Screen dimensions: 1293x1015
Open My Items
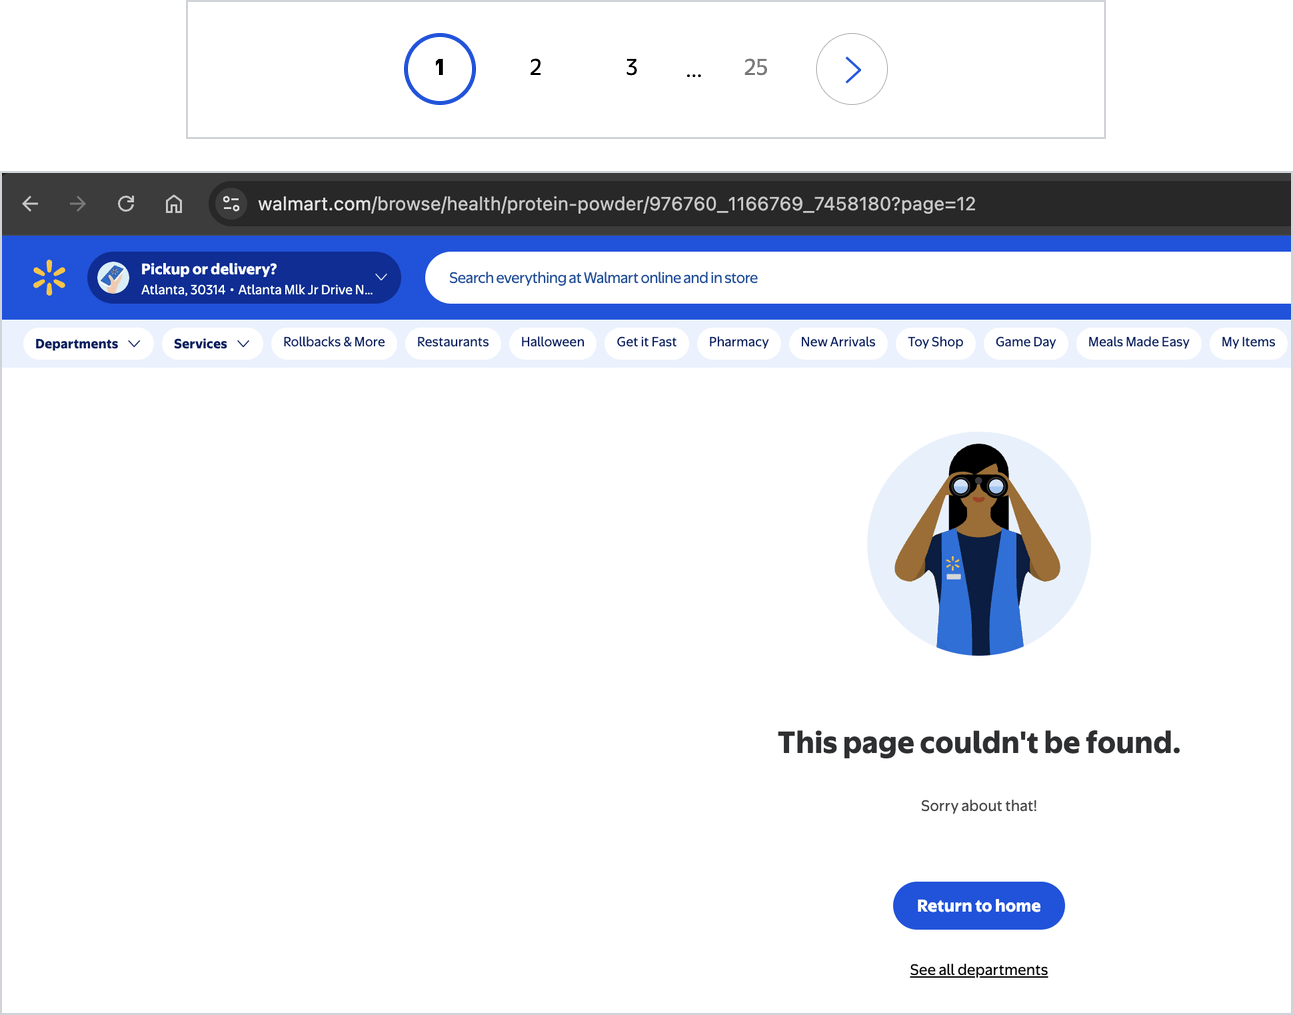(x=1248, y=342)
